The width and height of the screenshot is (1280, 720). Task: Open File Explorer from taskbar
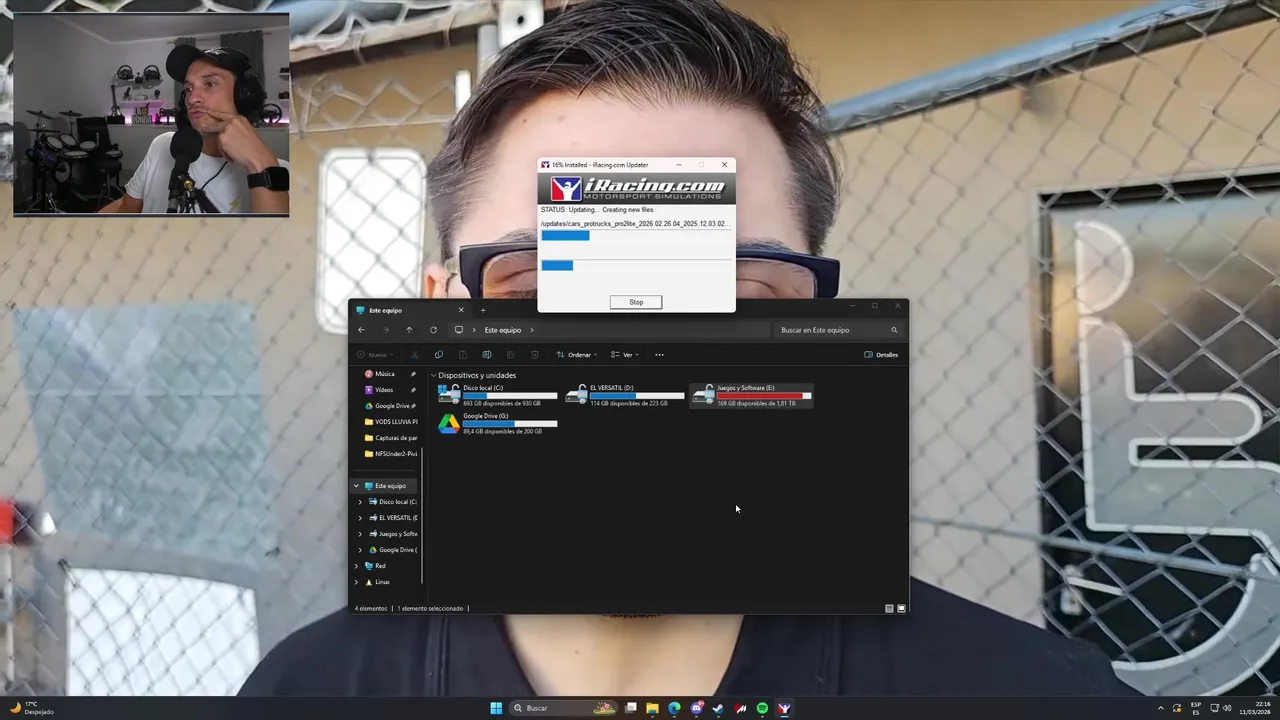(x=652, y=708)
